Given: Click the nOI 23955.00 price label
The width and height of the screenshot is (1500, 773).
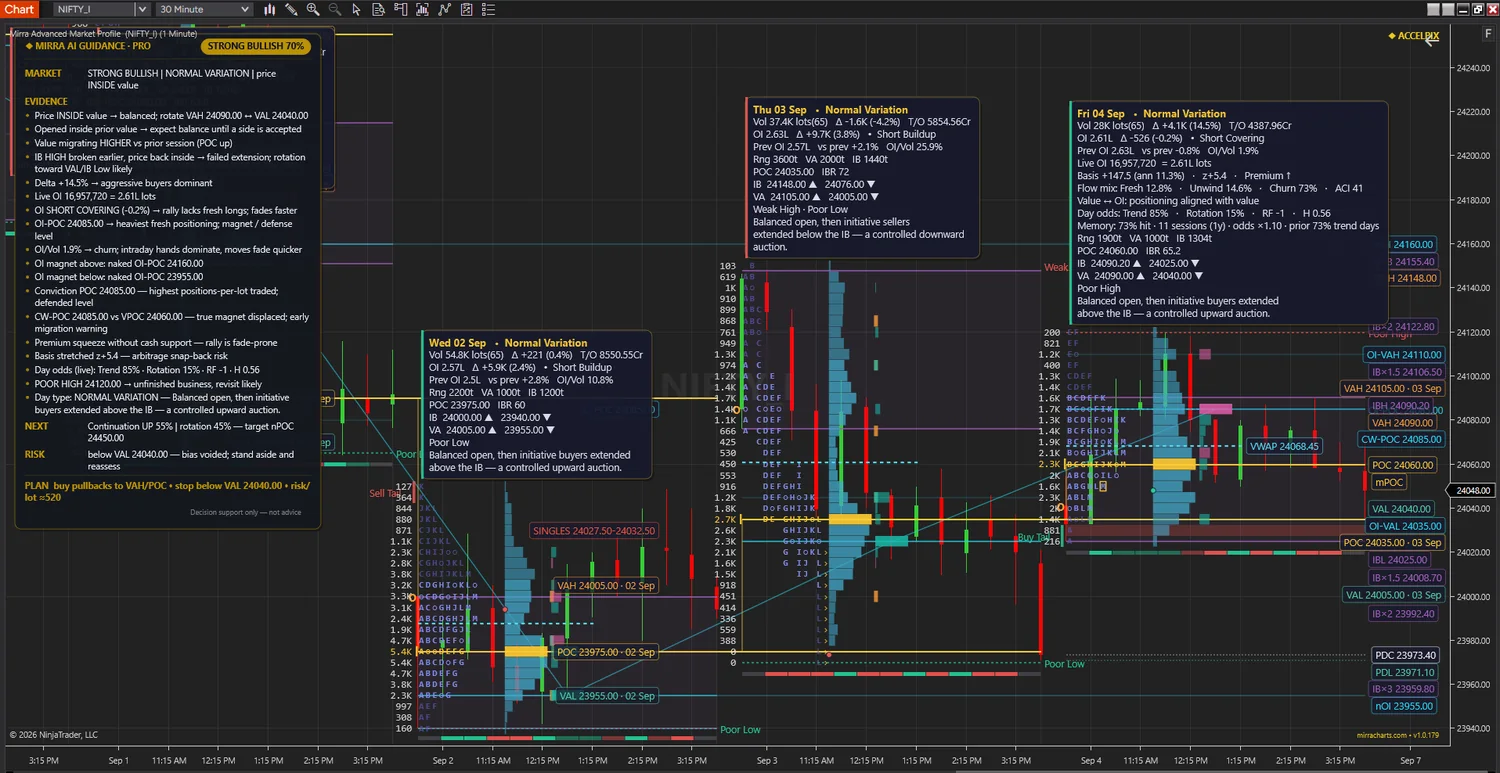Looking at the screenshot, I should [1405, 706].
